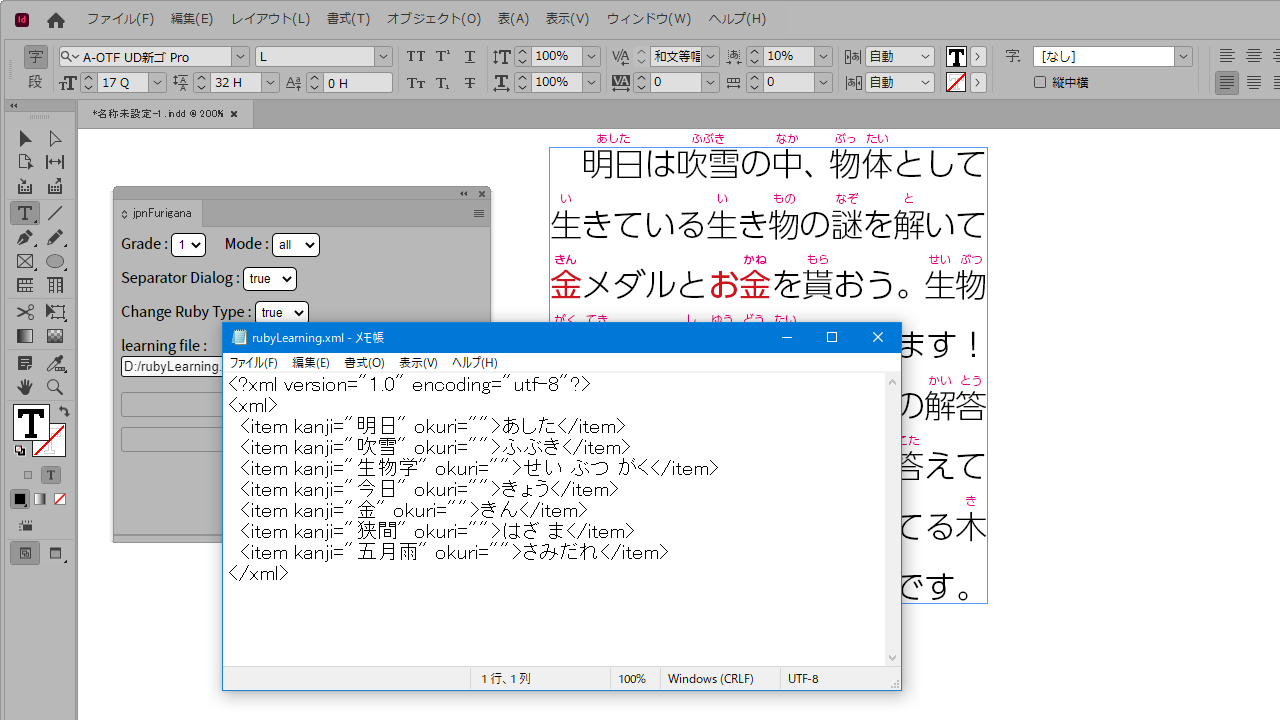Viewport: 1280px width, 720px height.
Task: Select the Type tool in toolbox
Action: point(25,213)
